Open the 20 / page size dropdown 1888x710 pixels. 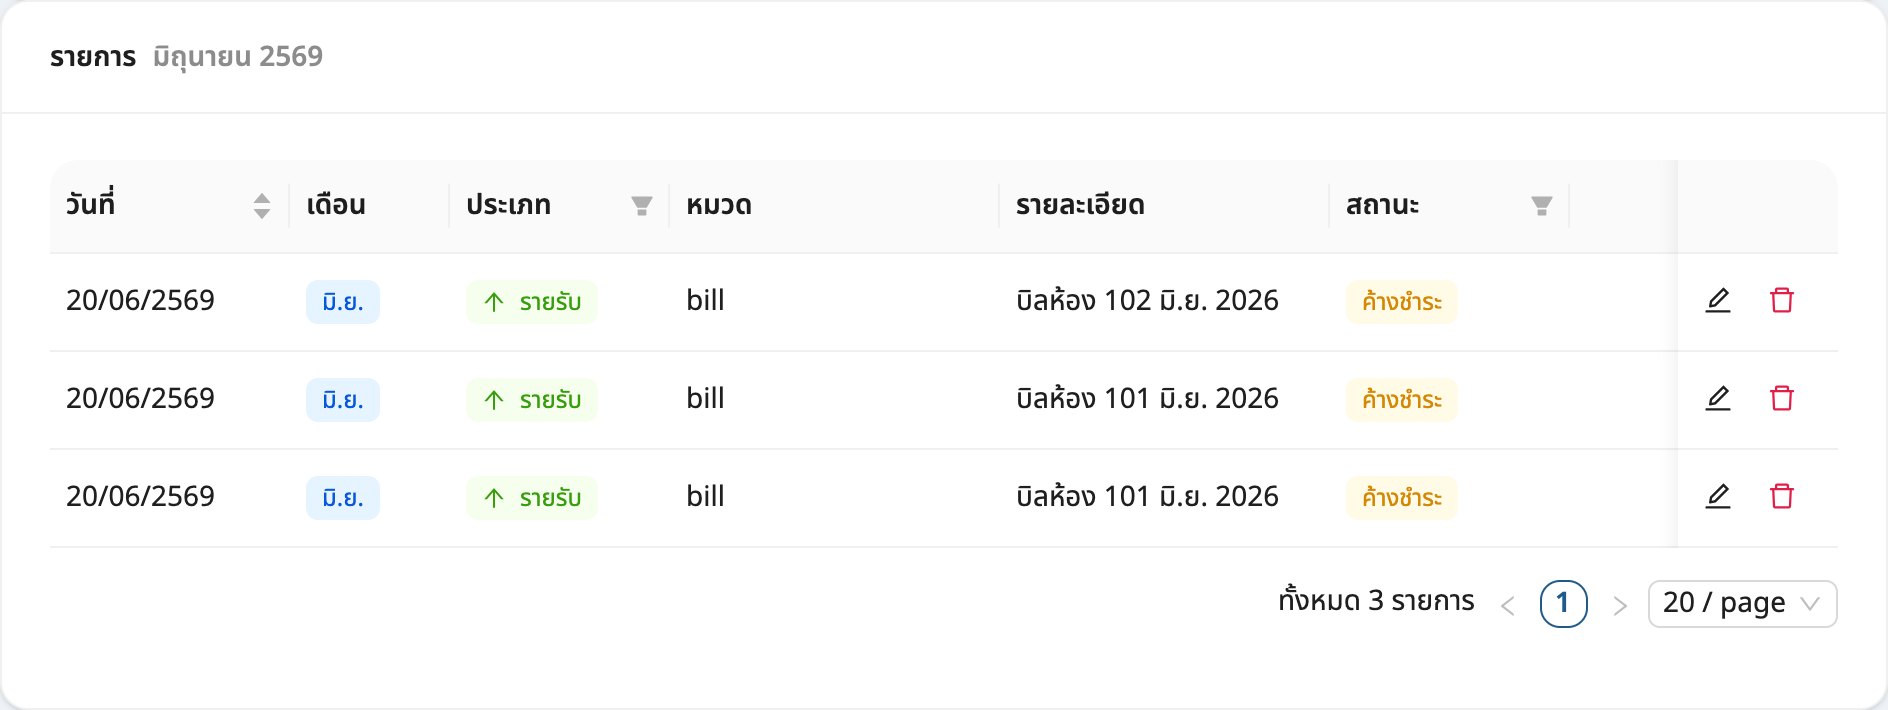pos(1742,604)
